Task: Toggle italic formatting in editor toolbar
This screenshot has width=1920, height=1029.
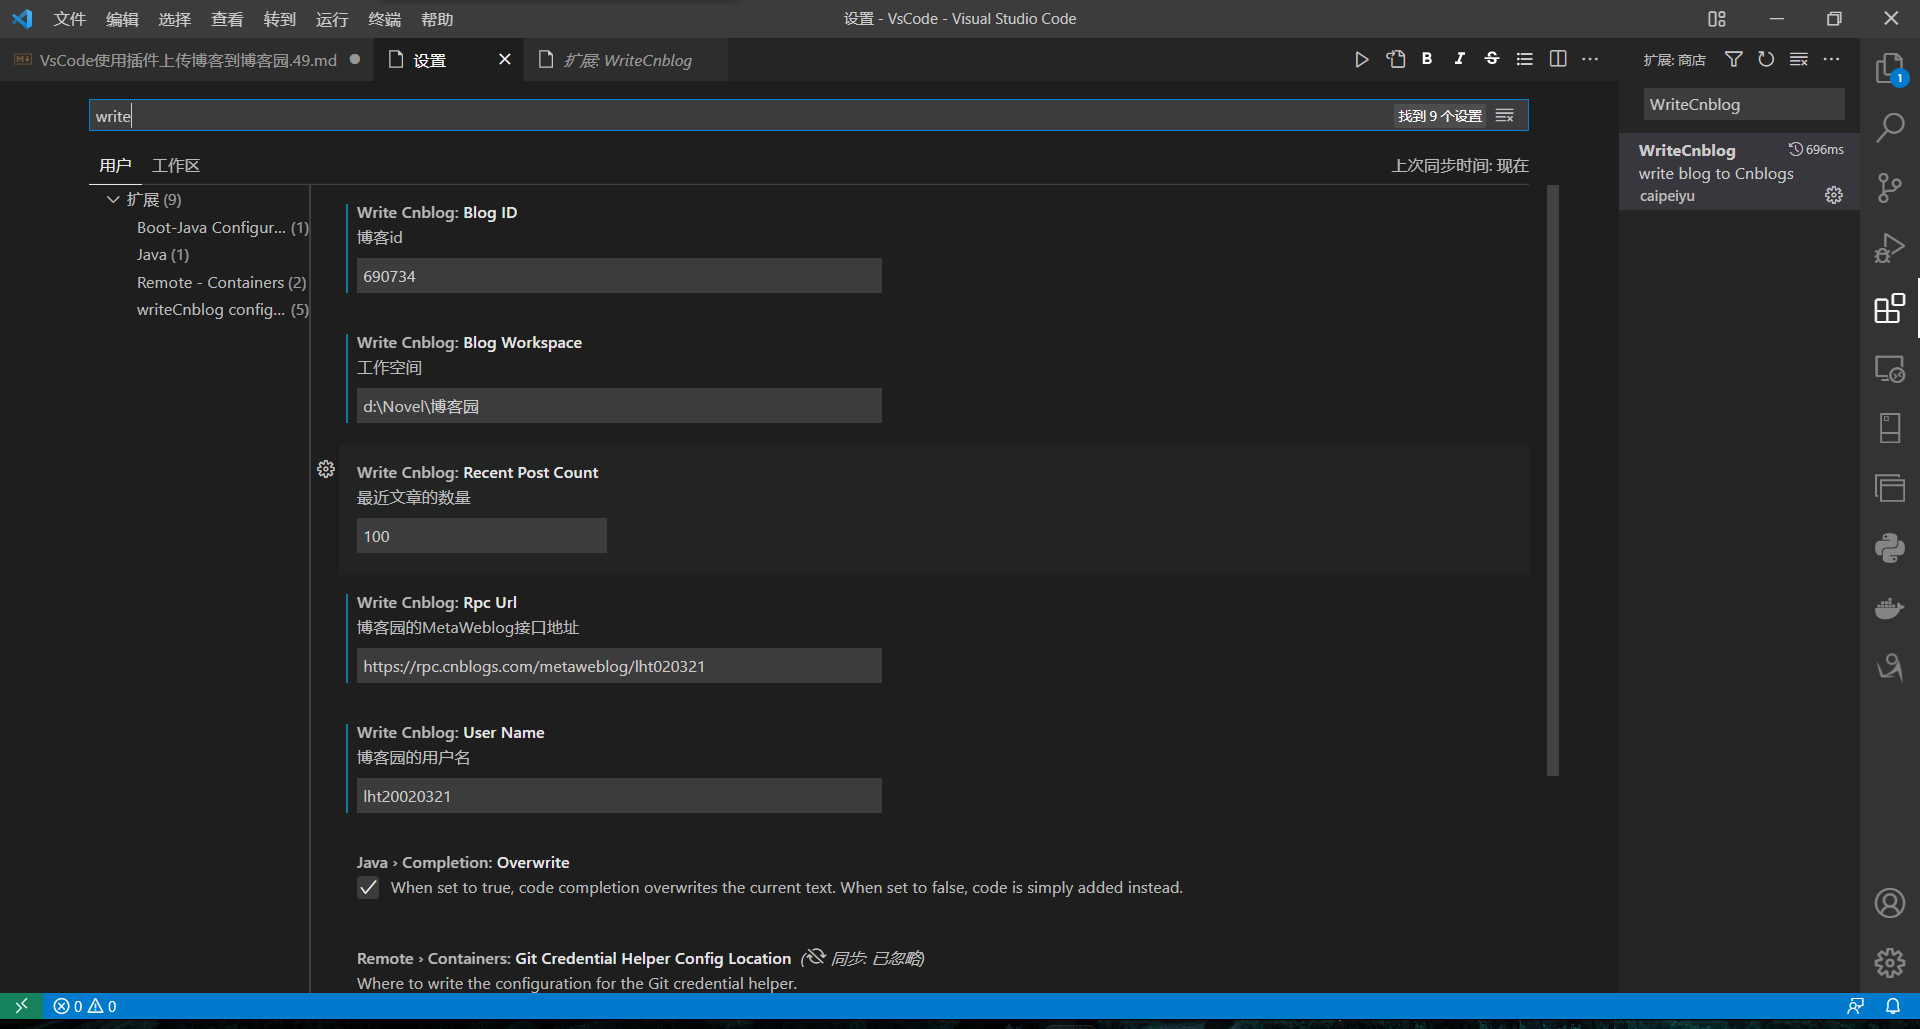Action: click(1460, 59)
